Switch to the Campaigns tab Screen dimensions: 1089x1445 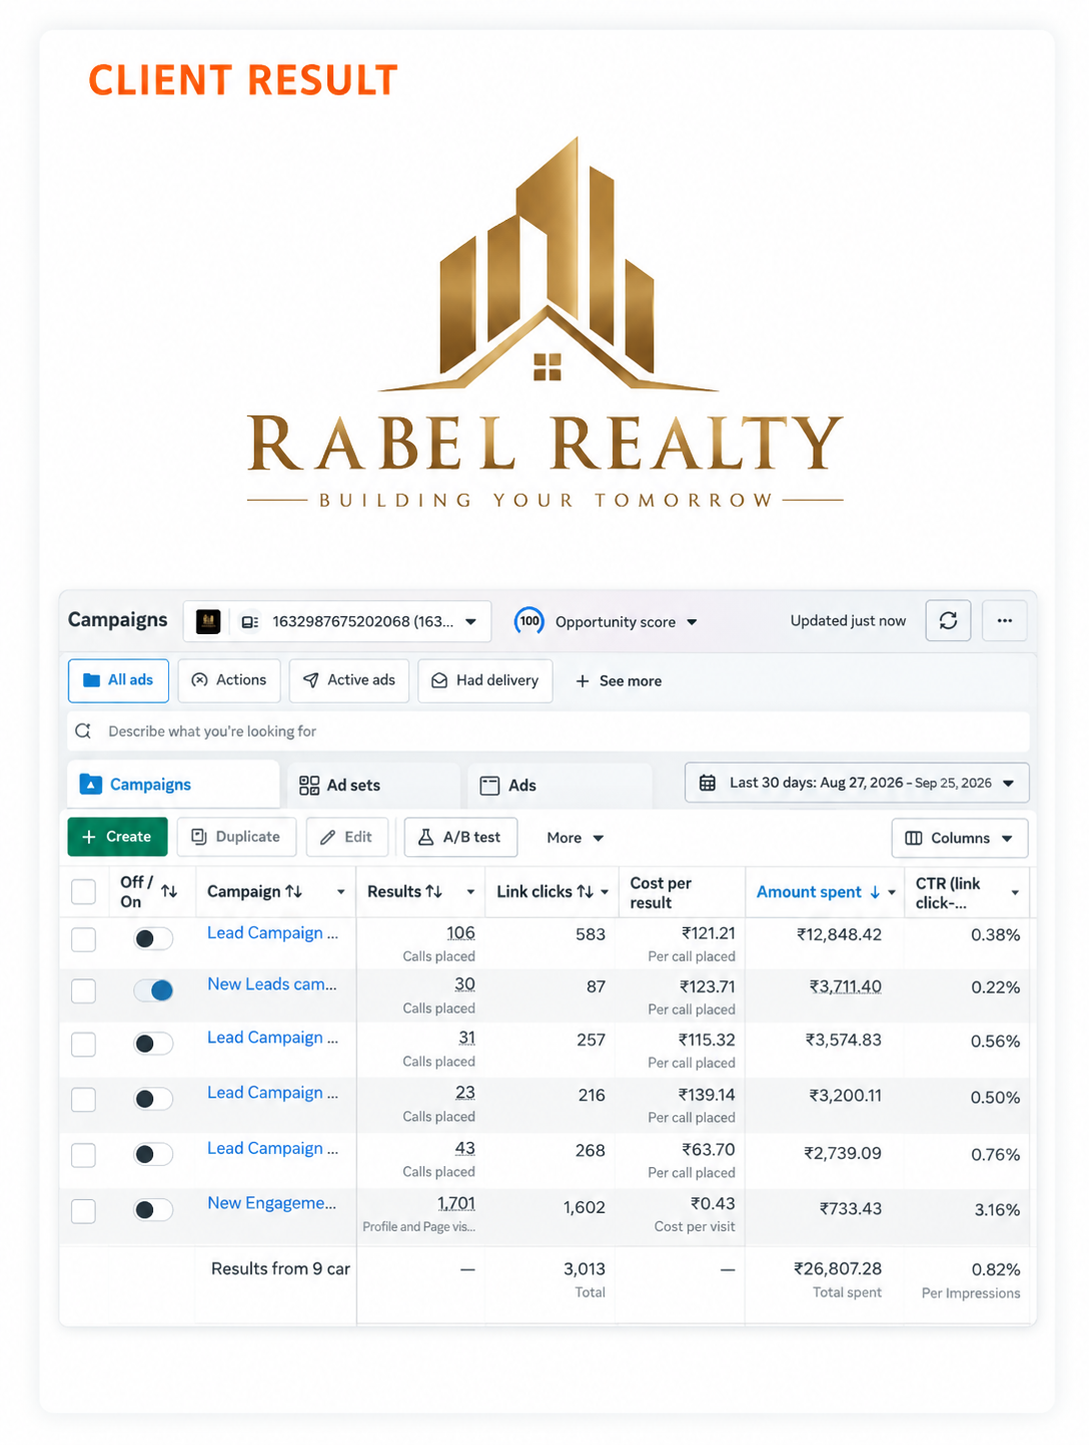[173, 784]
